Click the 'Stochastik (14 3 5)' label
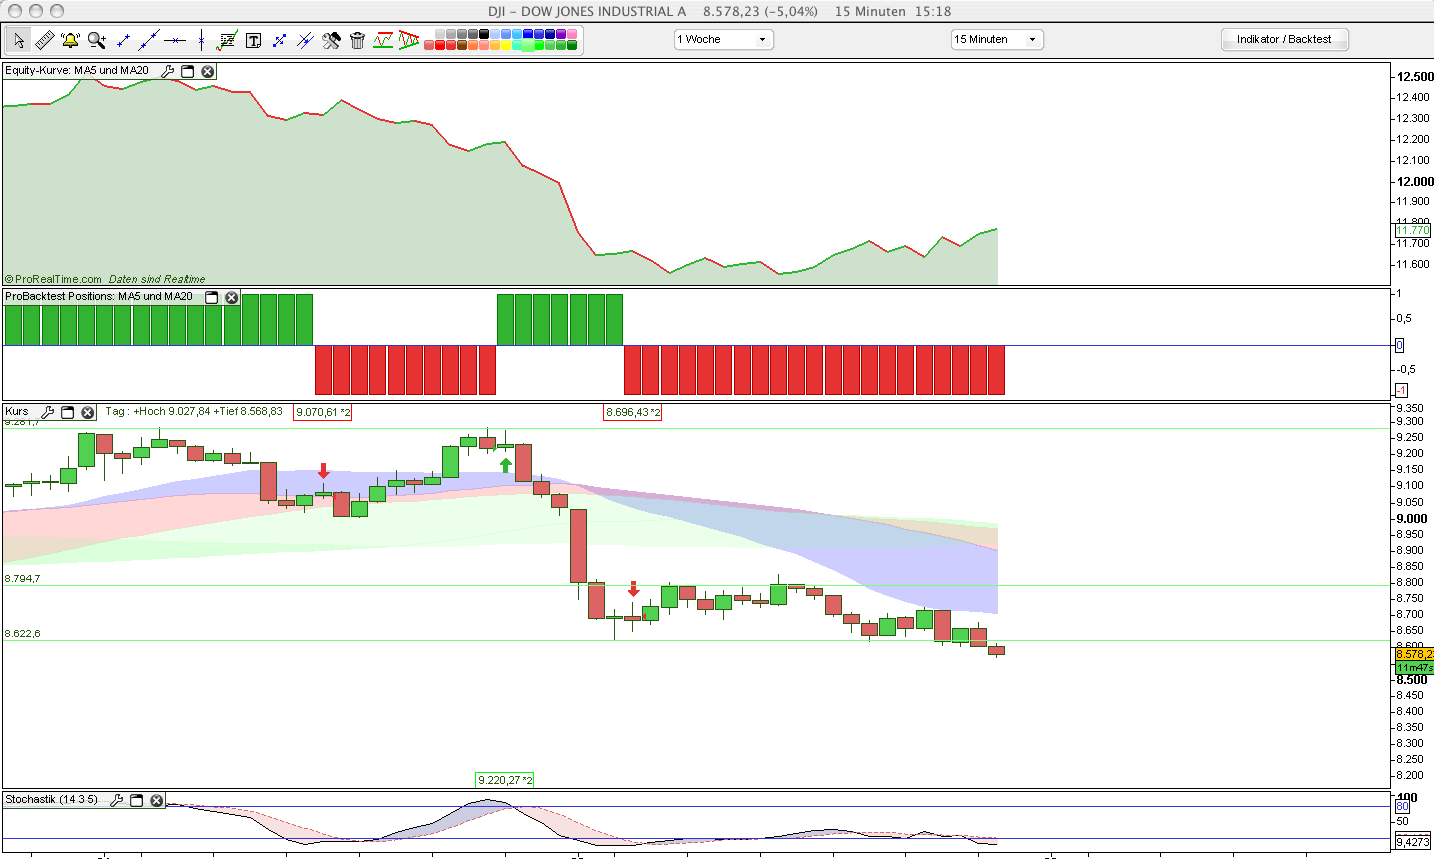The height and width of the screenshot is (859, 1434). click(x=52, y=800)
